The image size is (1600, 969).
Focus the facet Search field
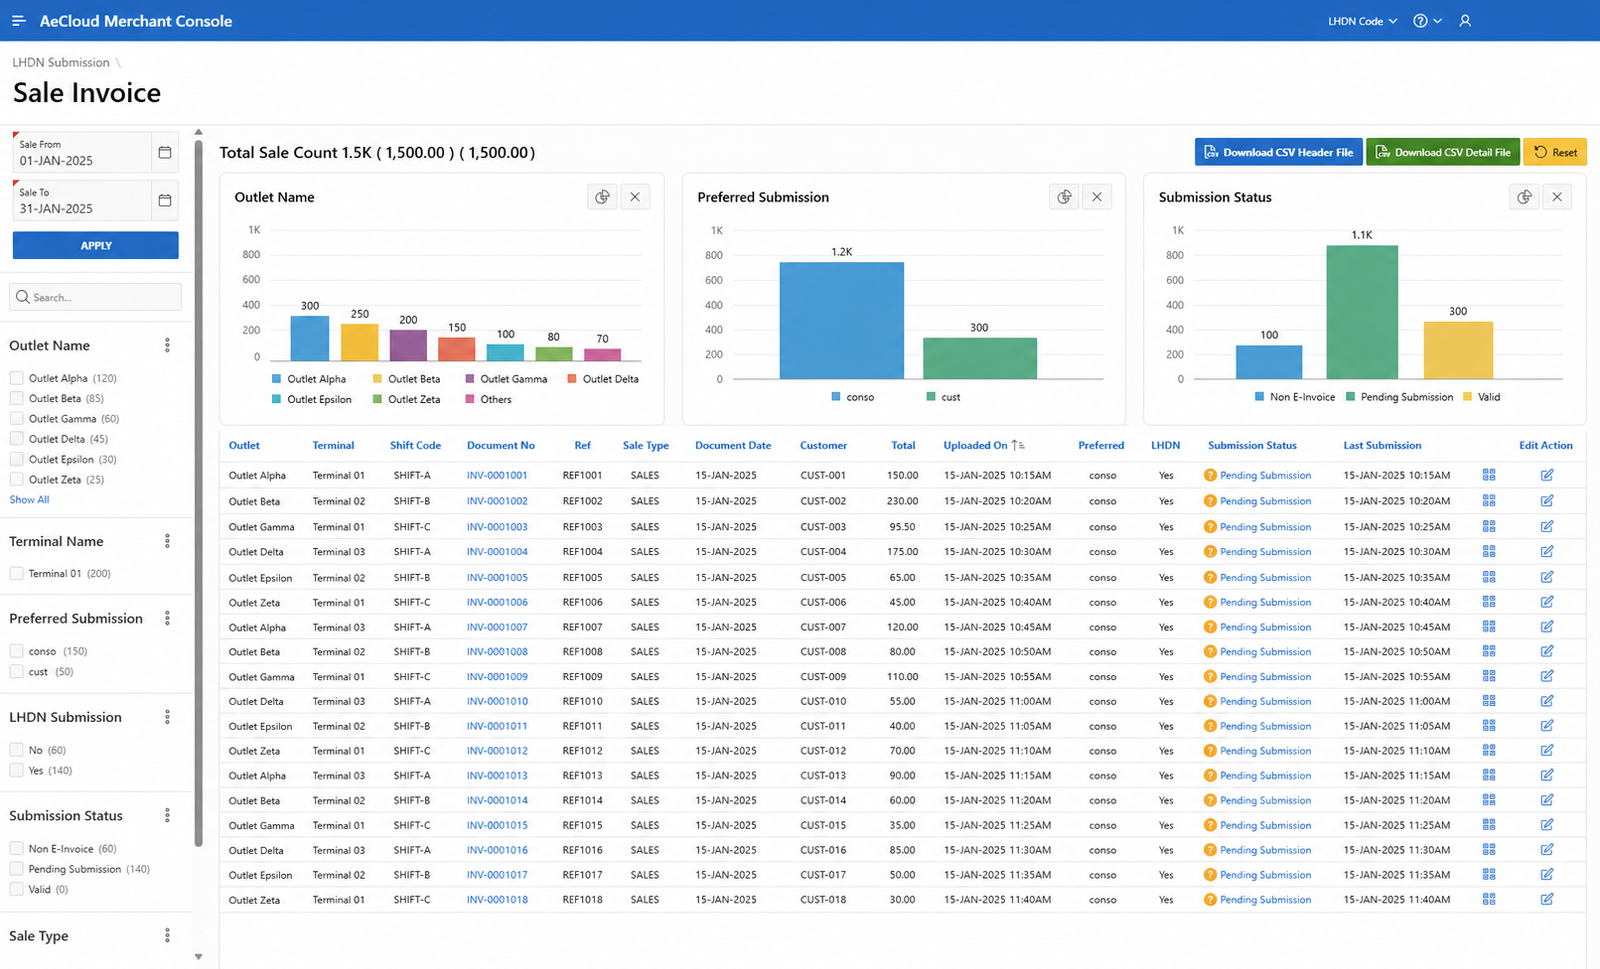pos(96,297)
